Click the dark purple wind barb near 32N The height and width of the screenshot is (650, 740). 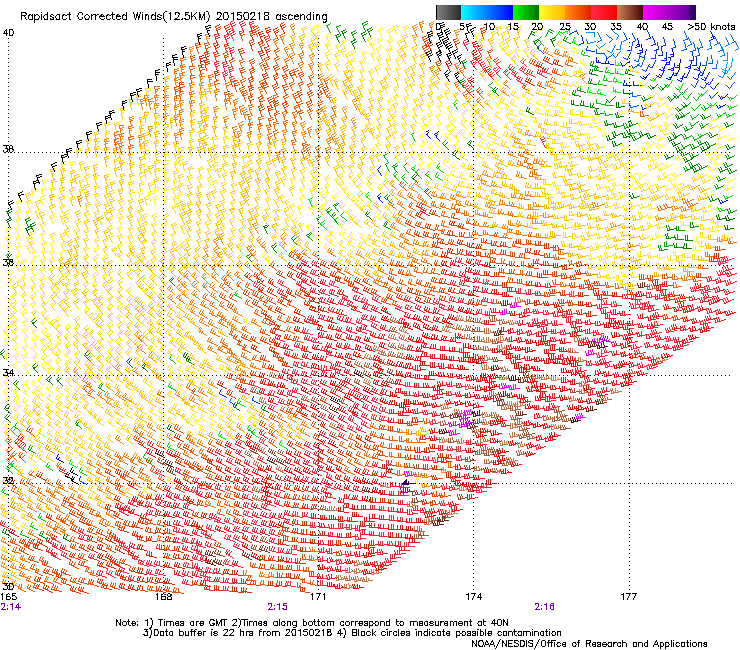click(x=408, y=483)
